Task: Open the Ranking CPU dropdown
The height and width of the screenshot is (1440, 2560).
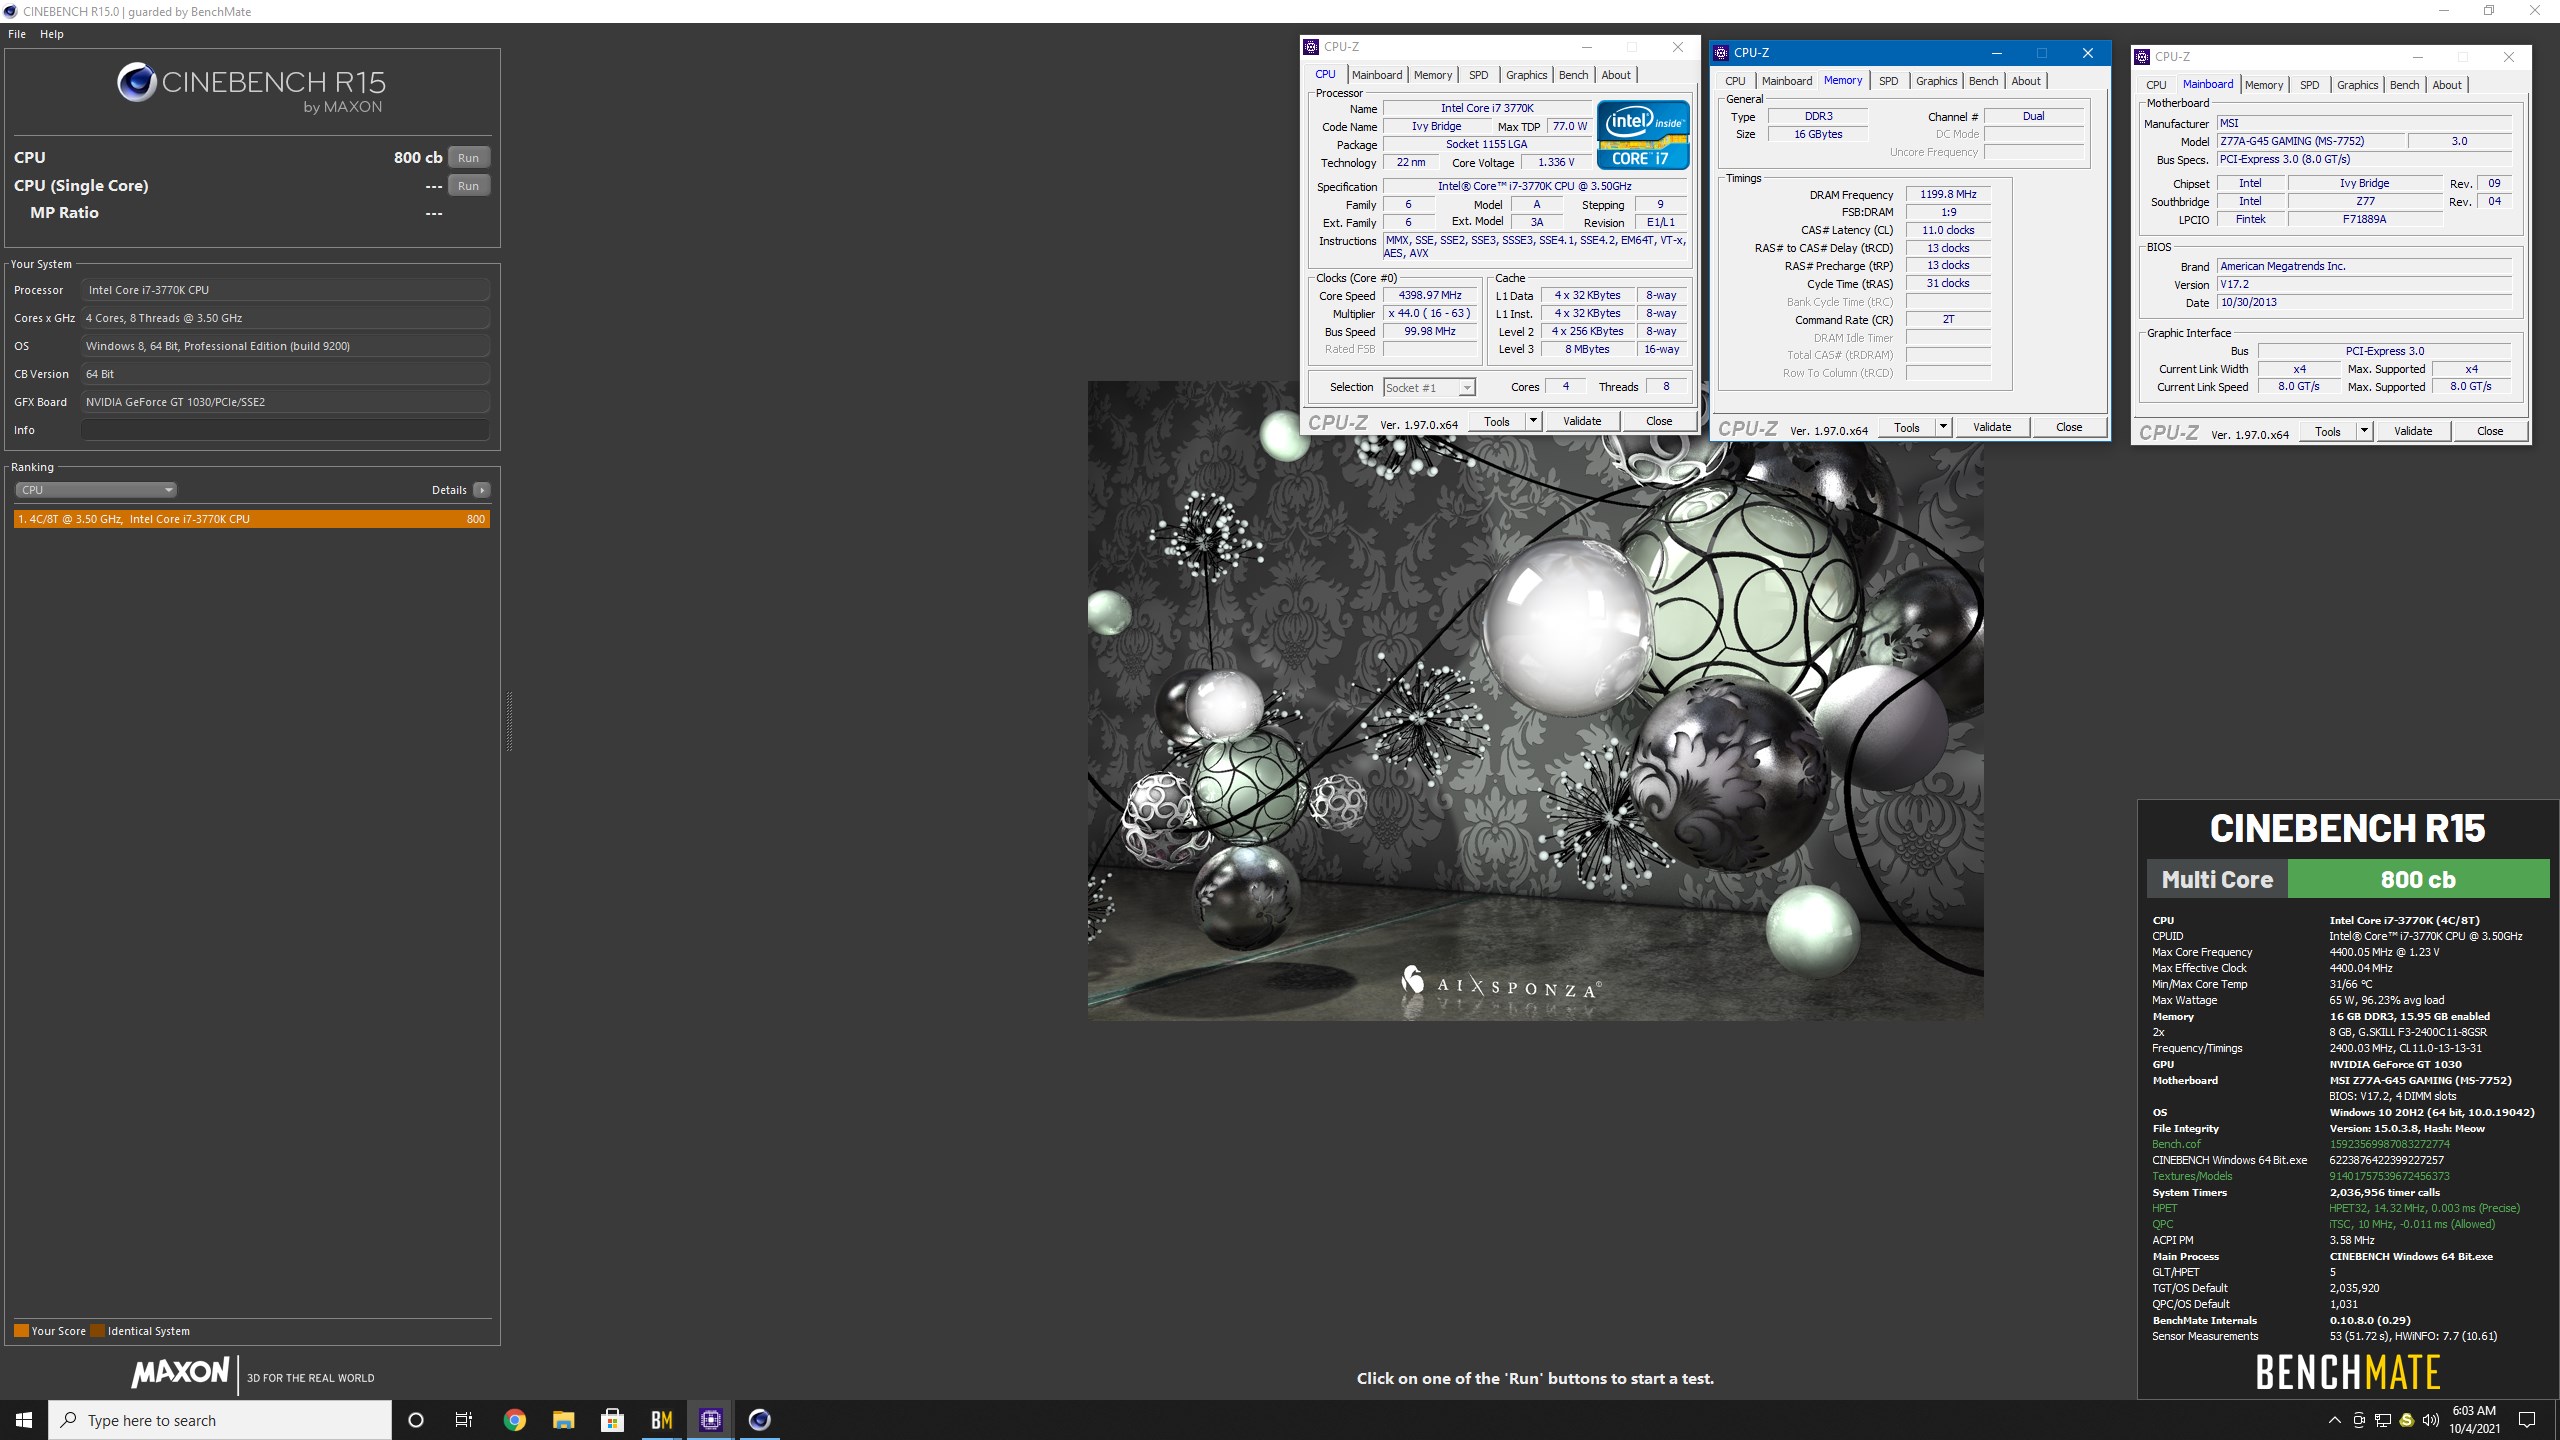Action: tap(96, 490)
